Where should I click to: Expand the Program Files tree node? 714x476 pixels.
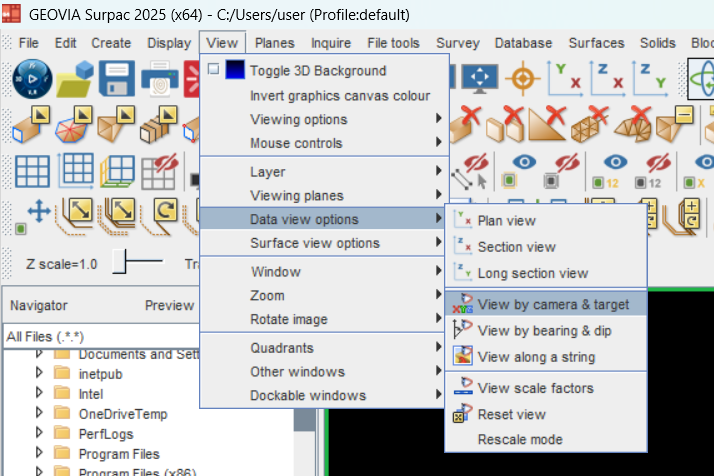[39, 453]
